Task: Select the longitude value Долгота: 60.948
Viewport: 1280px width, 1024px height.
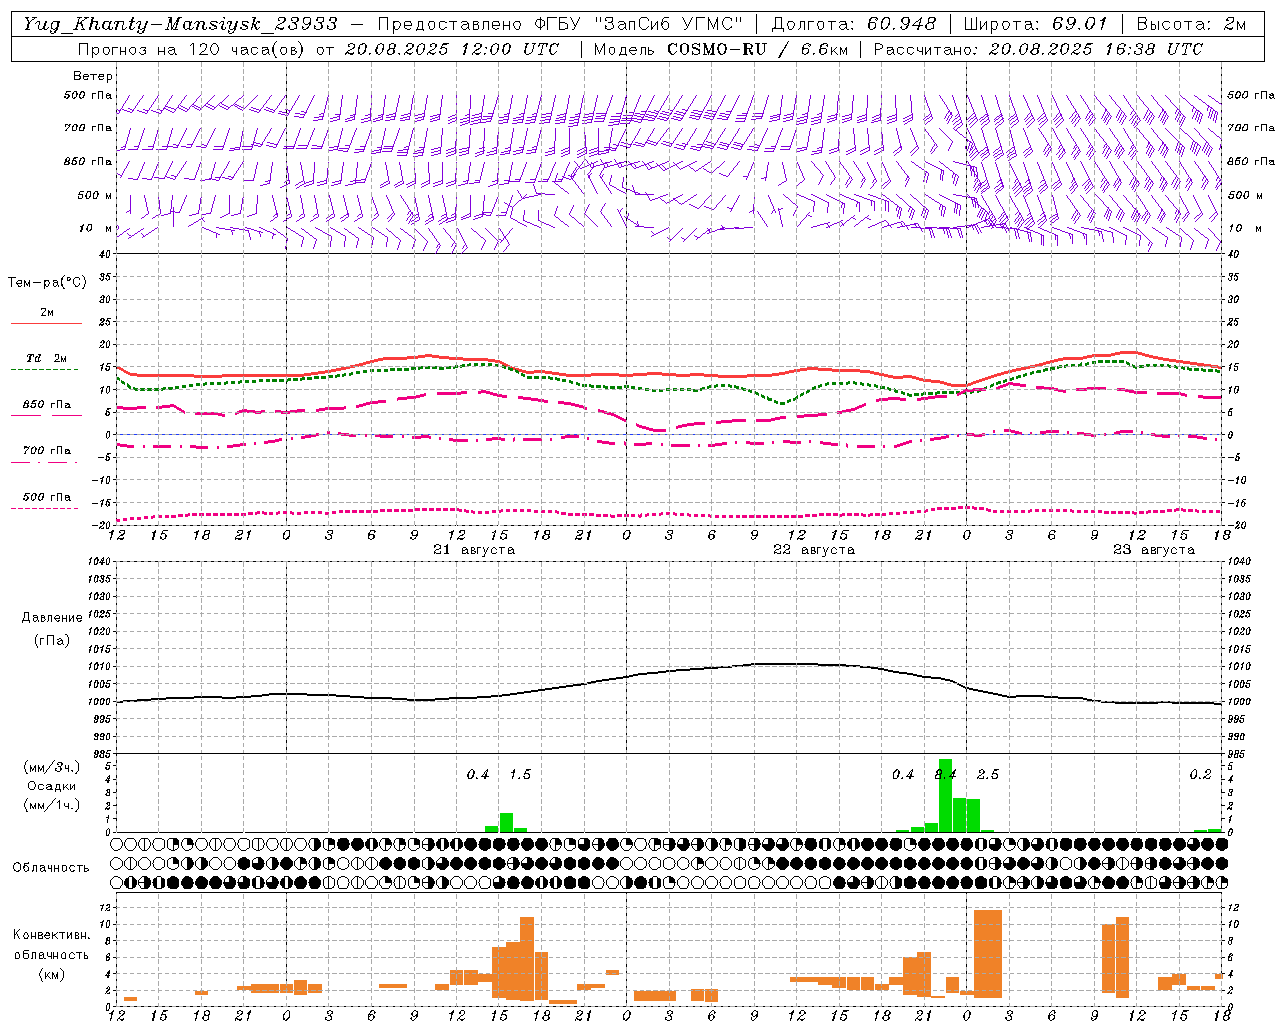Action: tap(854, 24)
